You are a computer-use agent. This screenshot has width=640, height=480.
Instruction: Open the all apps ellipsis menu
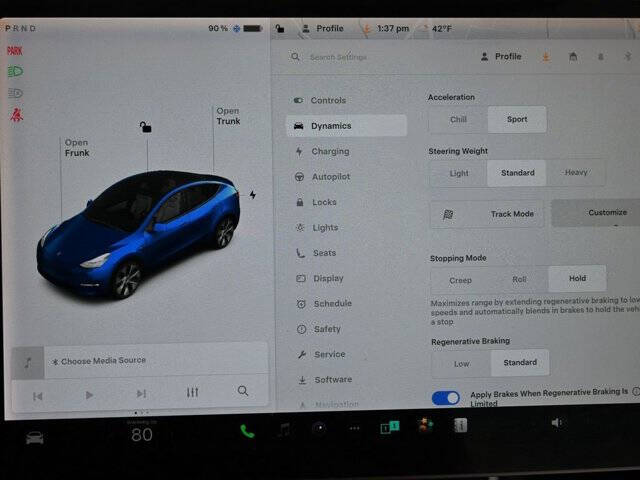pyautogui.click(x=355, y=428)
